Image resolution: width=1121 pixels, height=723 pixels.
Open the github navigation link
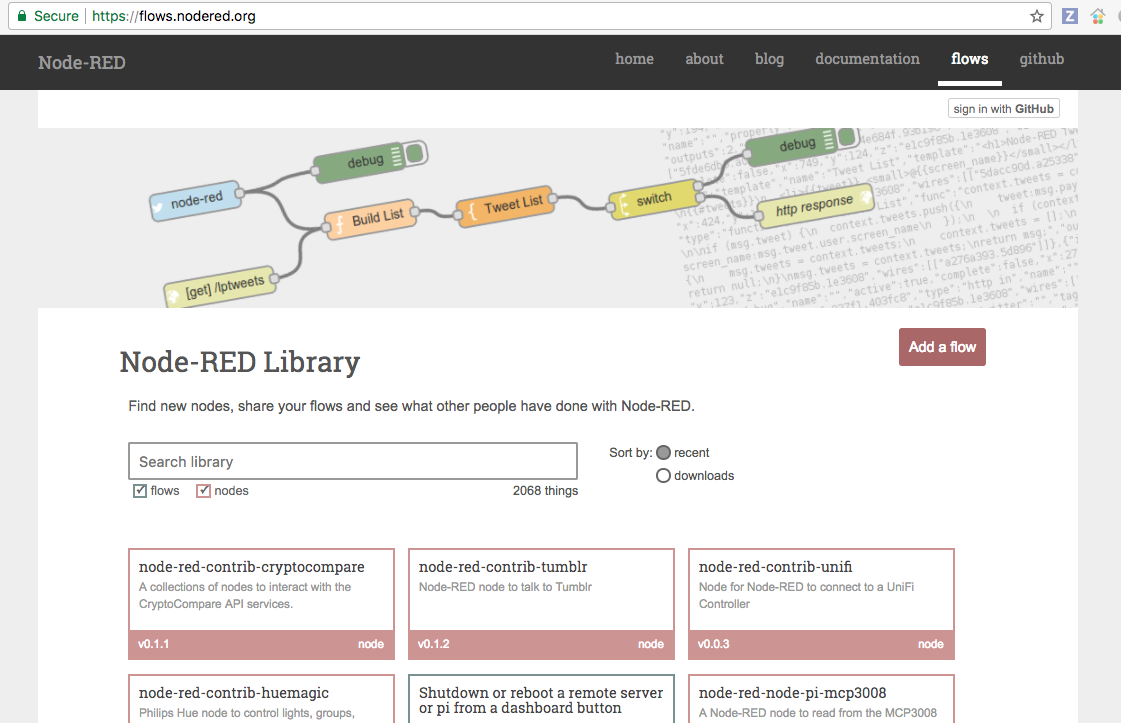coord(1042,59)
